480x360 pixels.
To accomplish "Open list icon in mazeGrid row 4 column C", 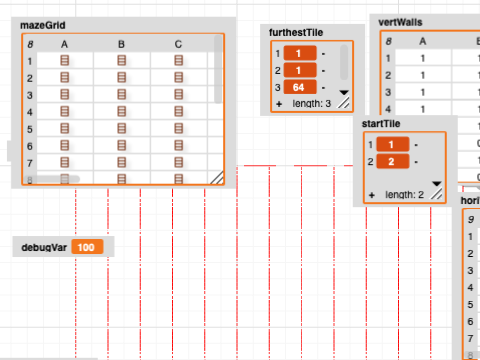I will (179, 112).
